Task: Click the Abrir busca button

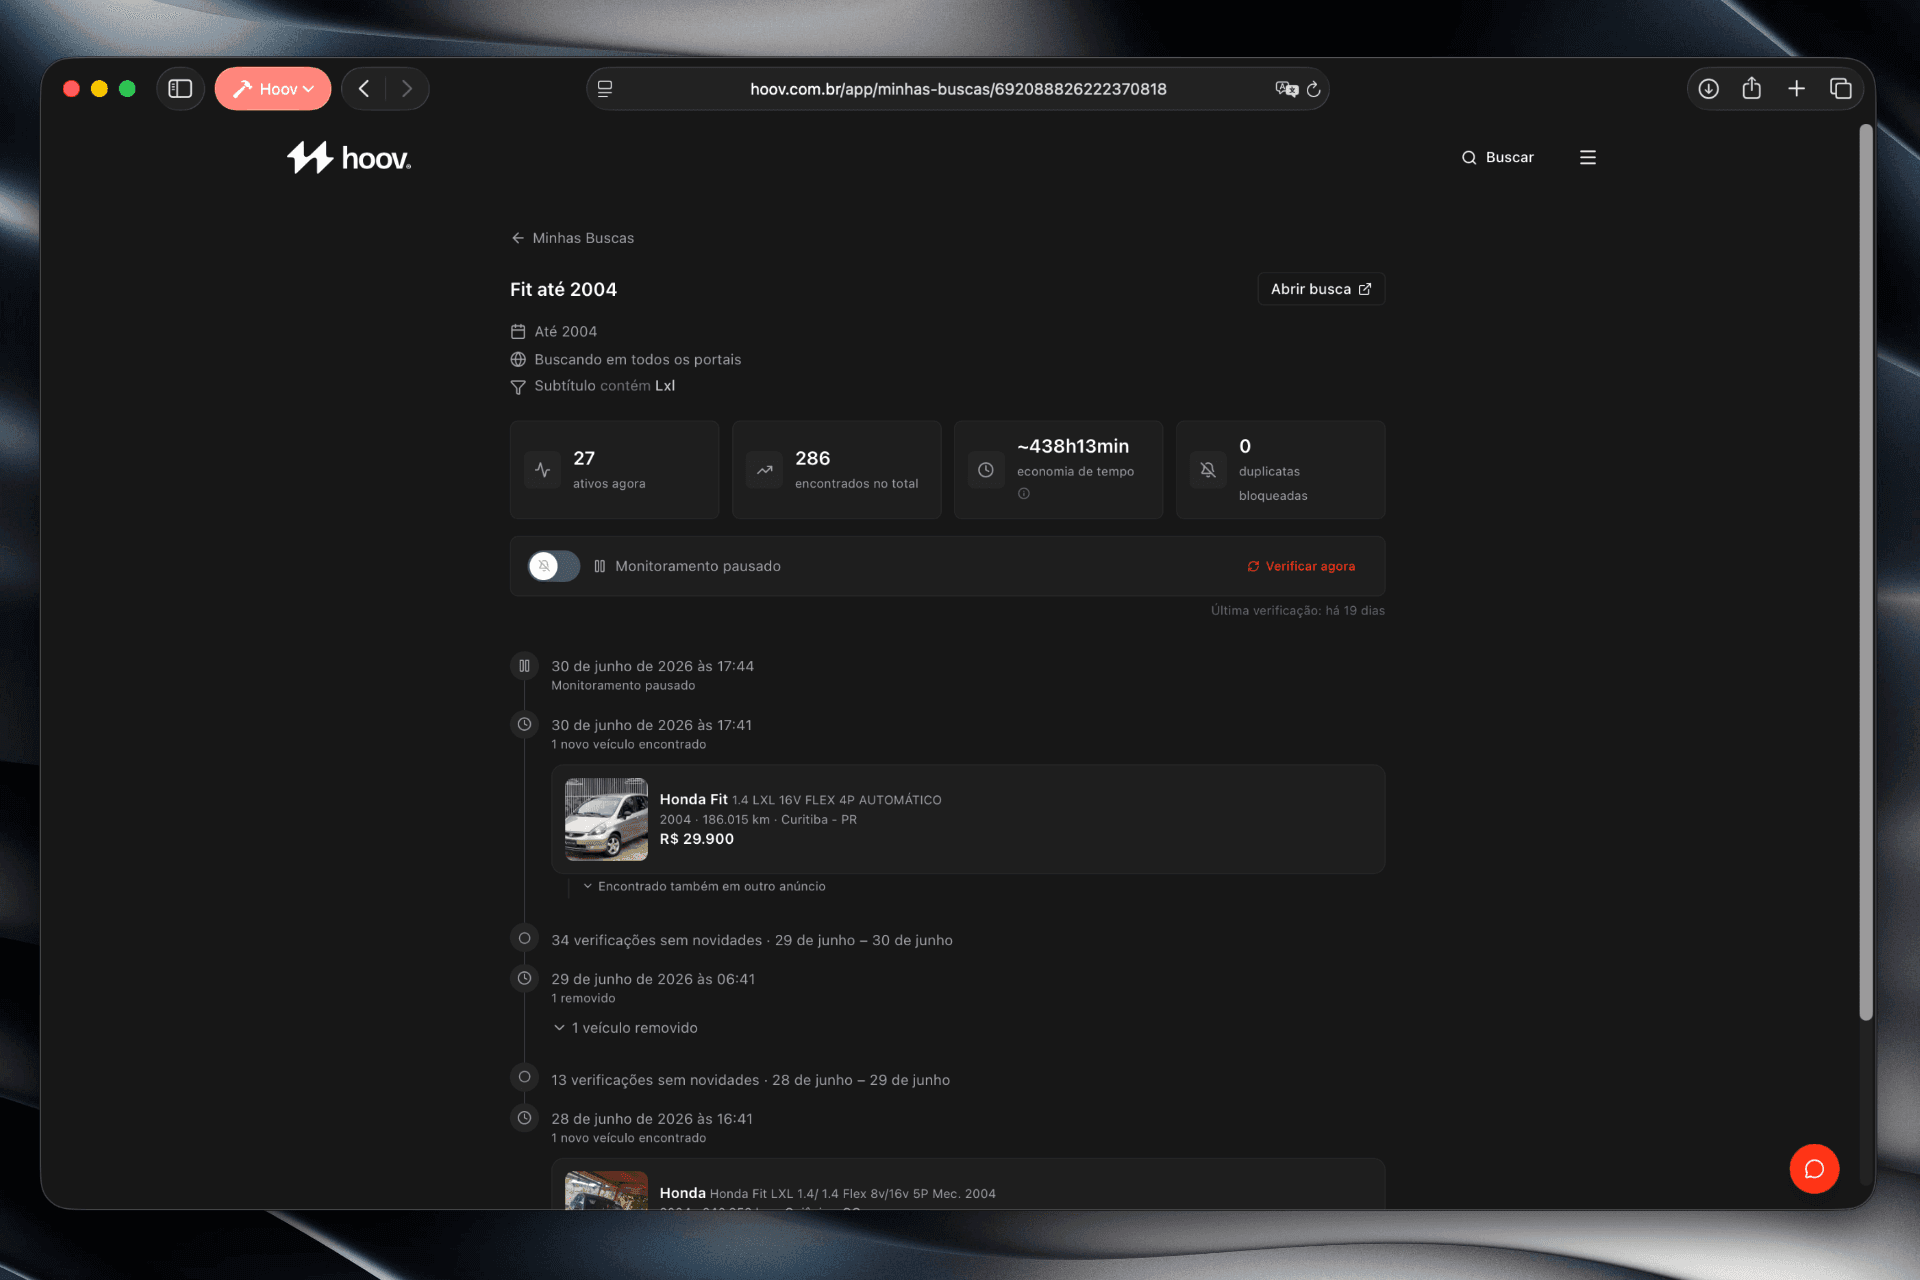Action: pos(1321,289)
